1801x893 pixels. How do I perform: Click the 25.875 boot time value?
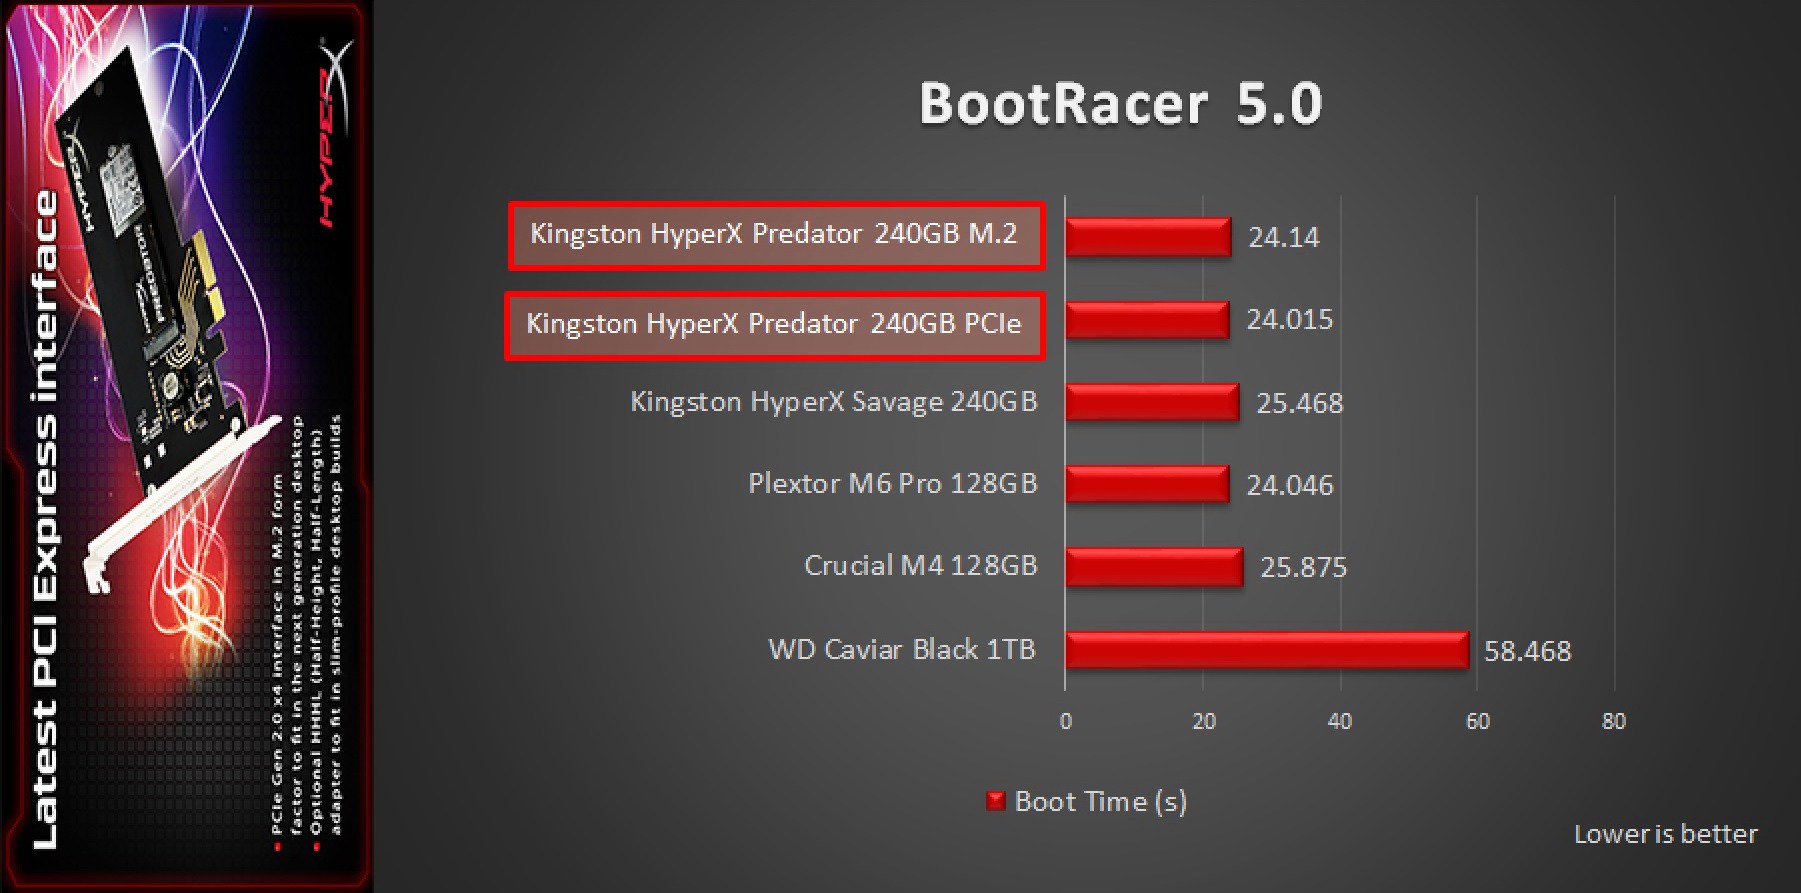[1304, 567]
